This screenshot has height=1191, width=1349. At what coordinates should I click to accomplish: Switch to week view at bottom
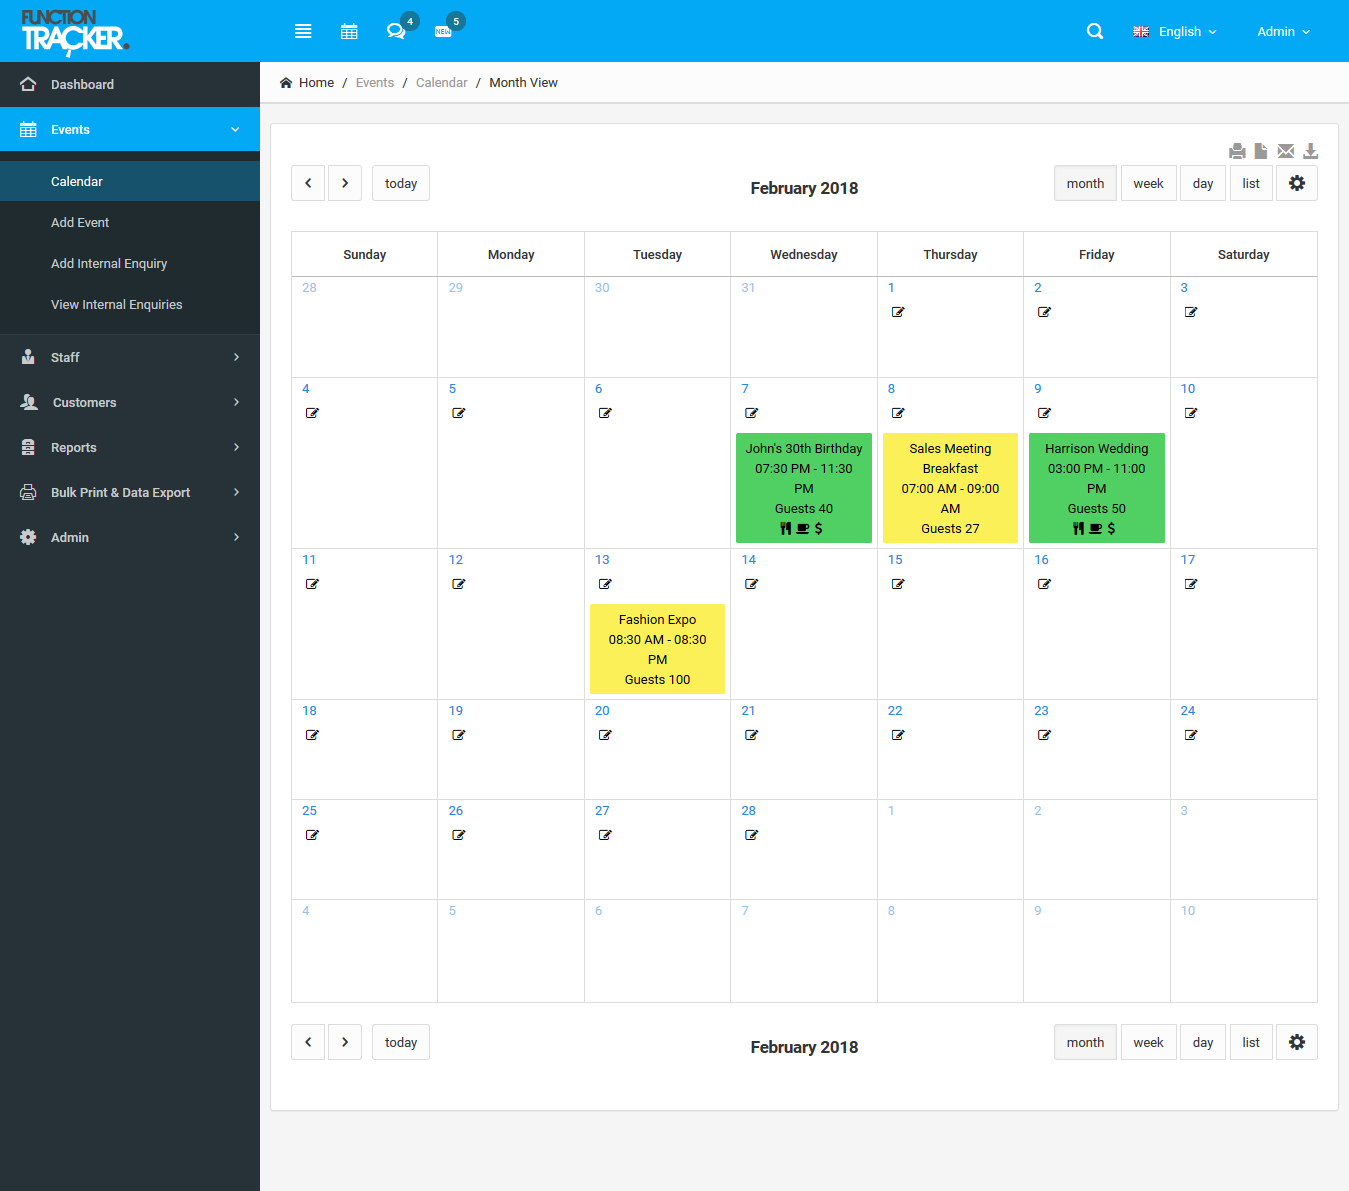[x=1148, y=1042]
